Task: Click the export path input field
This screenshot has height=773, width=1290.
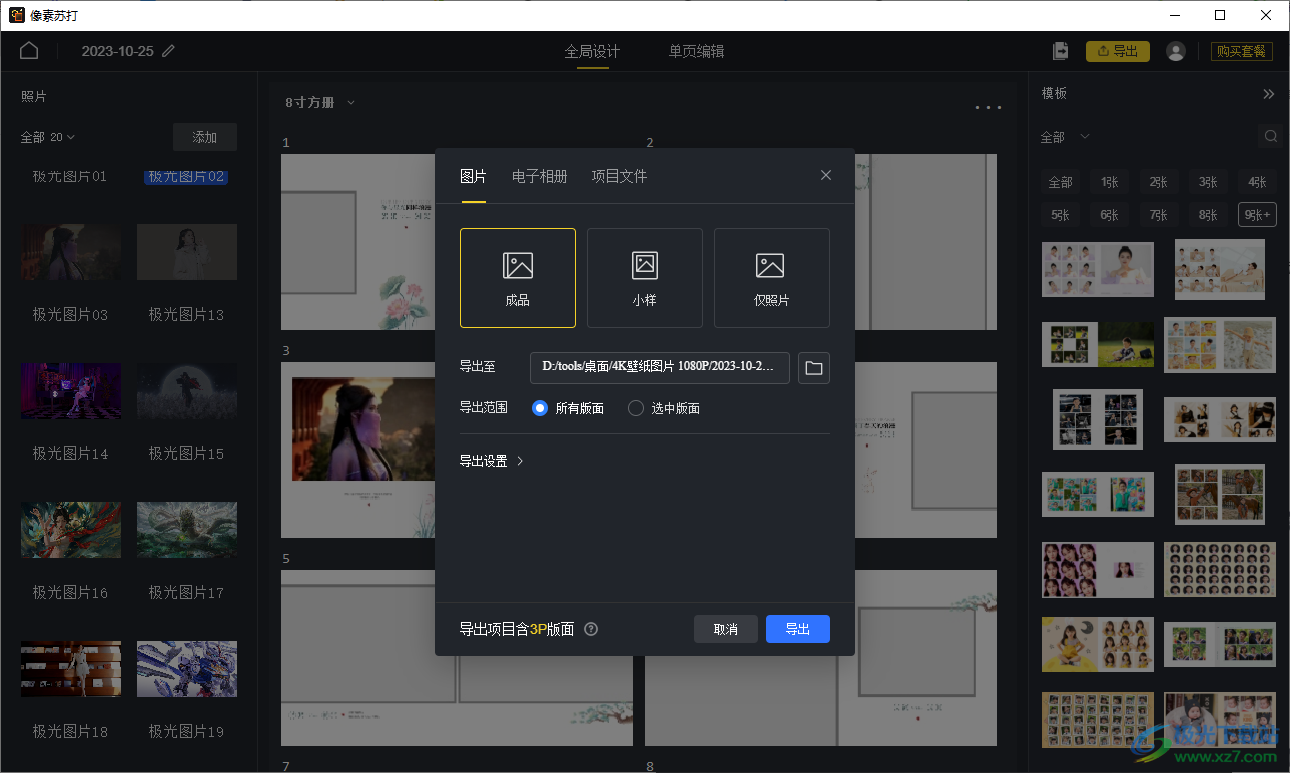Action: pos(659,367)
